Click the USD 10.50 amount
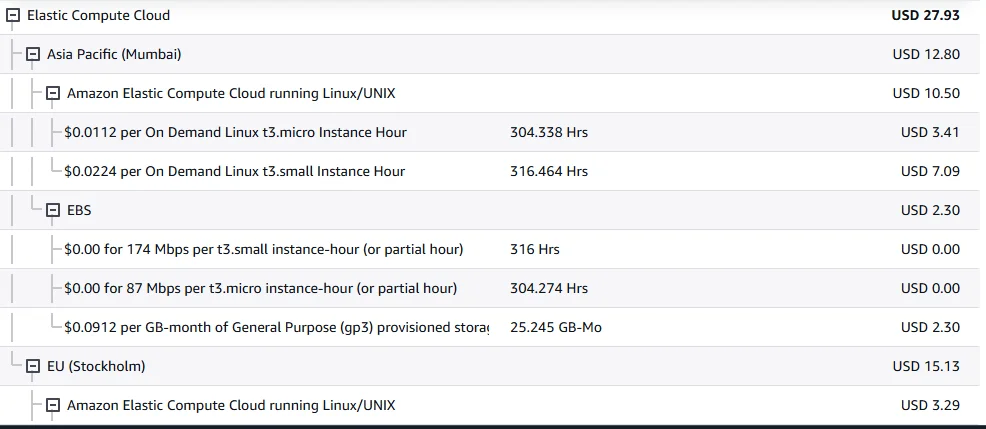This screenshot has height=429, width=986. click(x=926, y=94)
